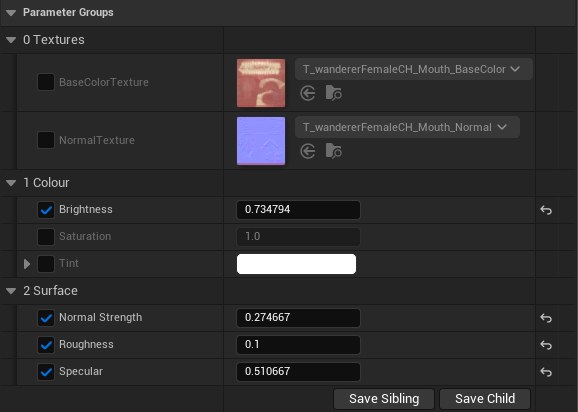Click the Normal Strength parameter name

tap(101, 317)
